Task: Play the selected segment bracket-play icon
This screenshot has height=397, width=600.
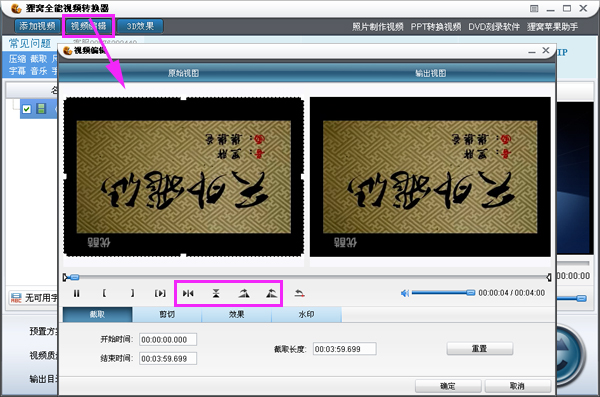Action: click(160, 293)
